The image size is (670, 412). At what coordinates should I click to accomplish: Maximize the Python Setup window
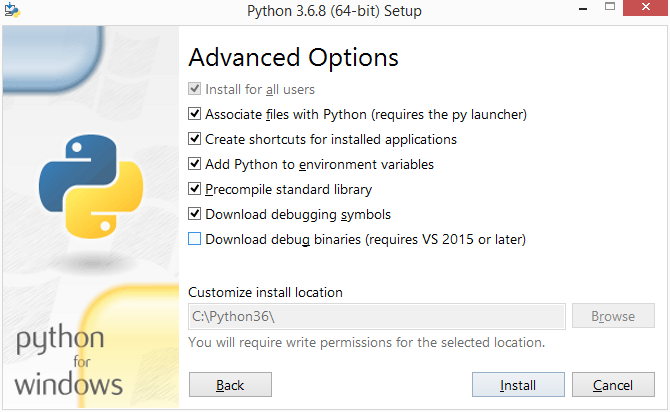click(610, 7)
